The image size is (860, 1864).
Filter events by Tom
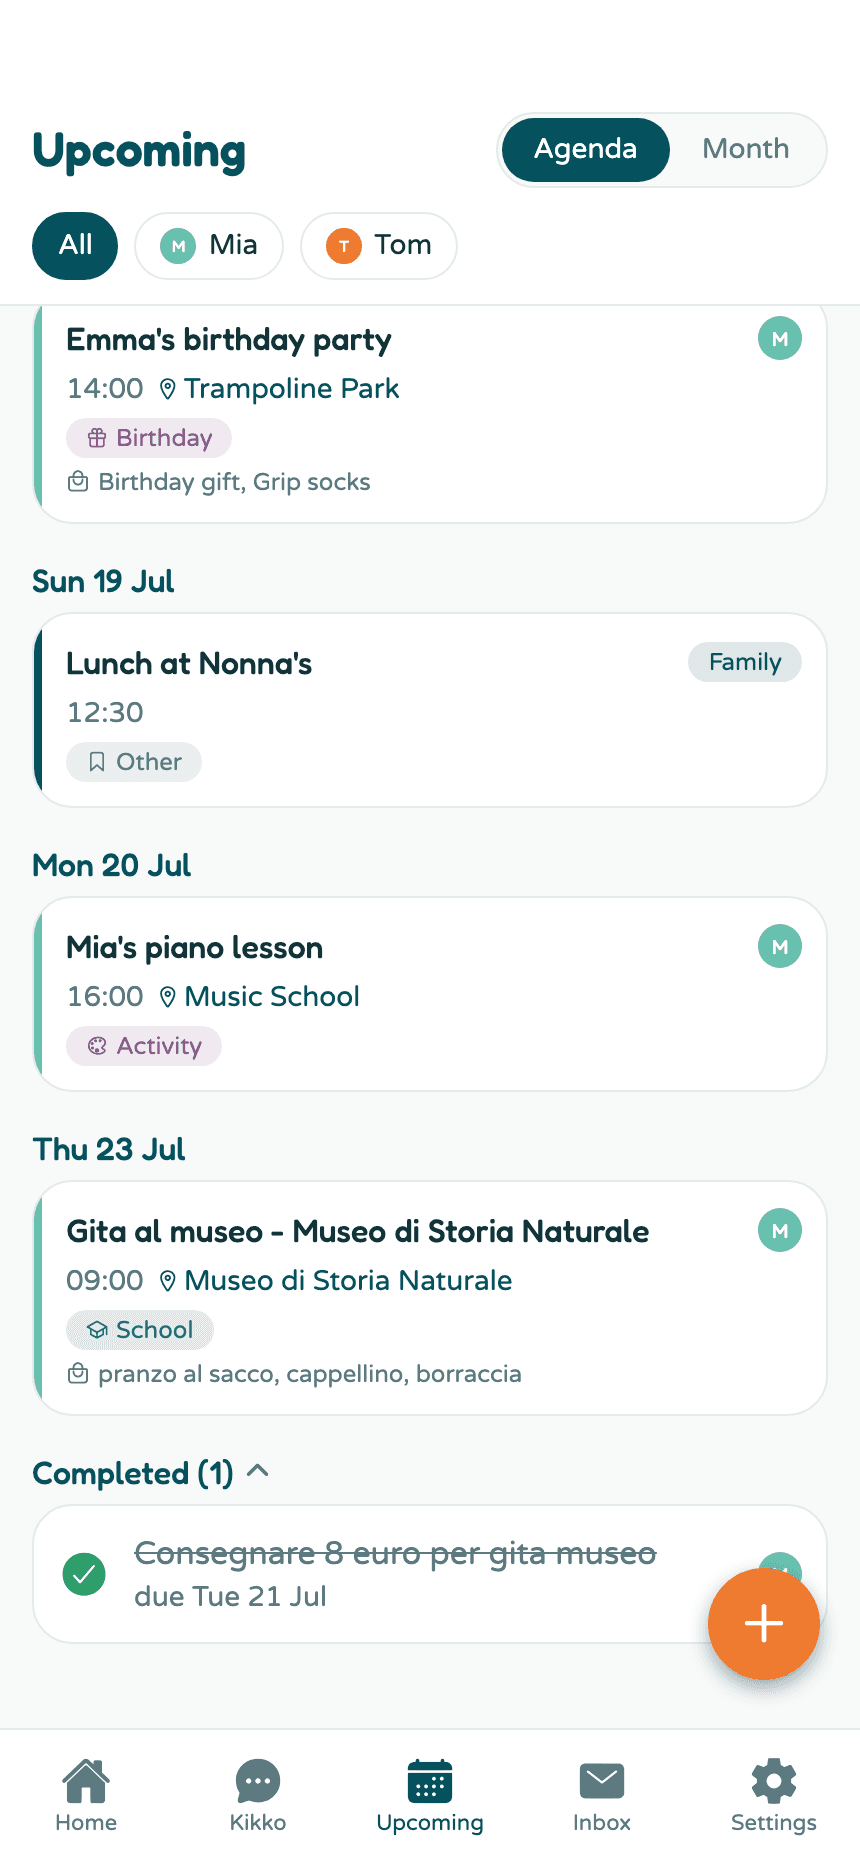[379, 245]
